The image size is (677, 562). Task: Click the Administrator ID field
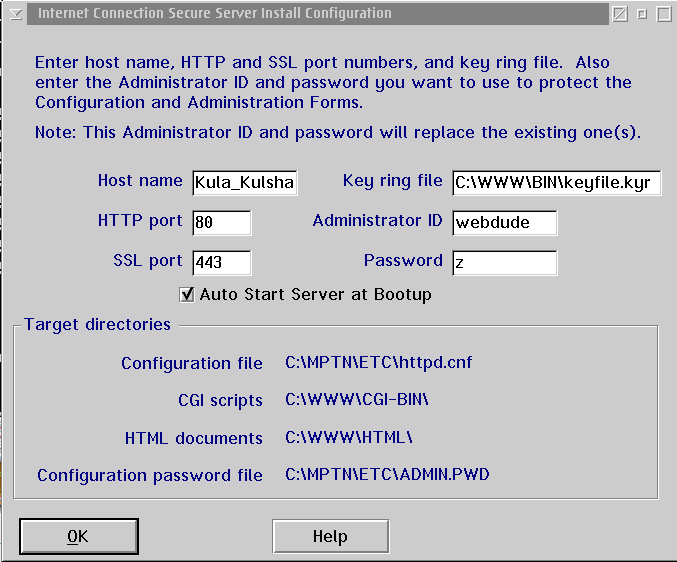(x=504, y=222)
